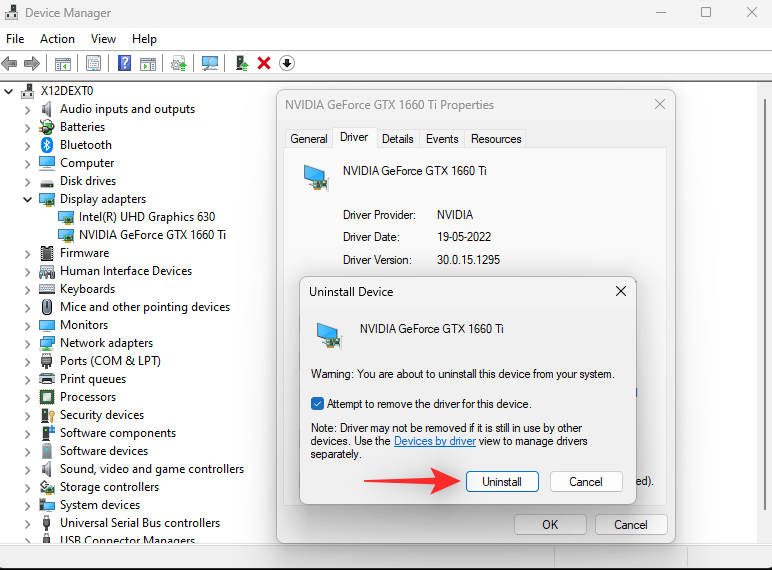Collapse the X12DEXT0 root node
This screenshot has height=570, width=772.
point(10,91)
